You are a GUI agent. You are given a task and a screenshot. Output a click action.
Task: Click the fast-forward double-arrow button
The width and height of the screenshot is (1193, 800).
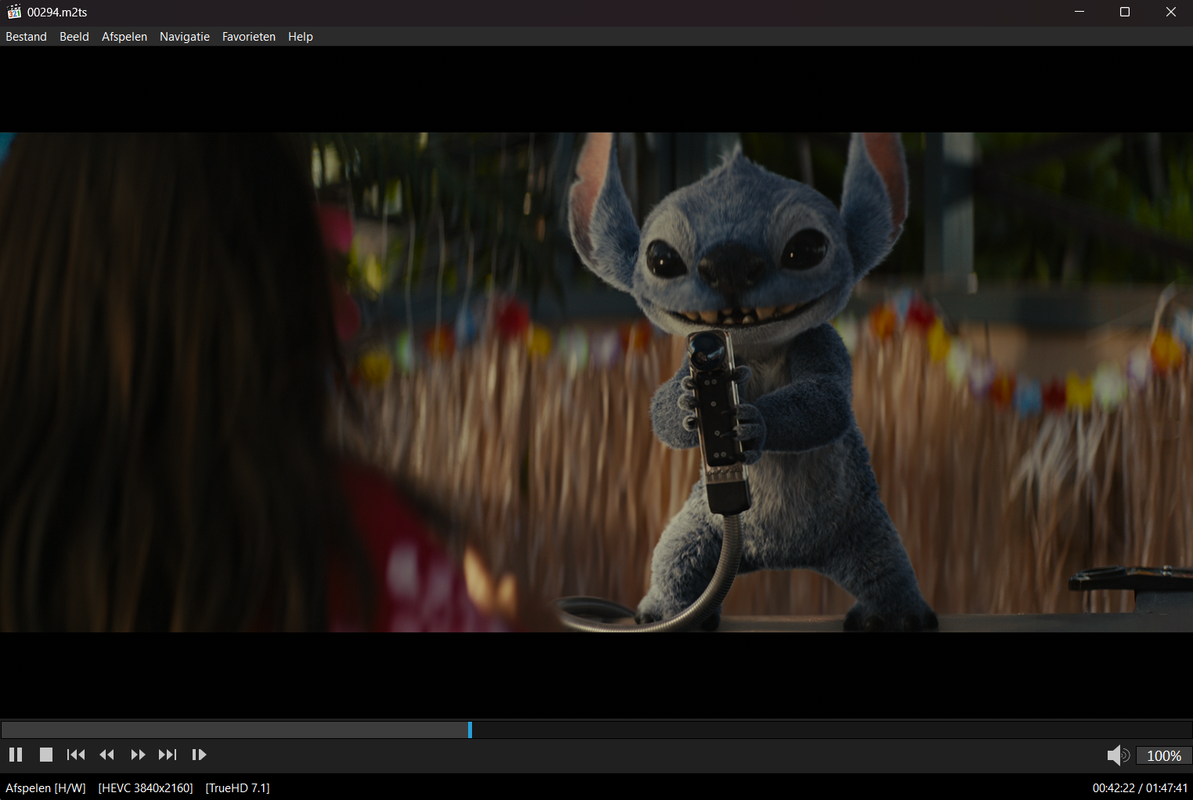click(138, 754)
